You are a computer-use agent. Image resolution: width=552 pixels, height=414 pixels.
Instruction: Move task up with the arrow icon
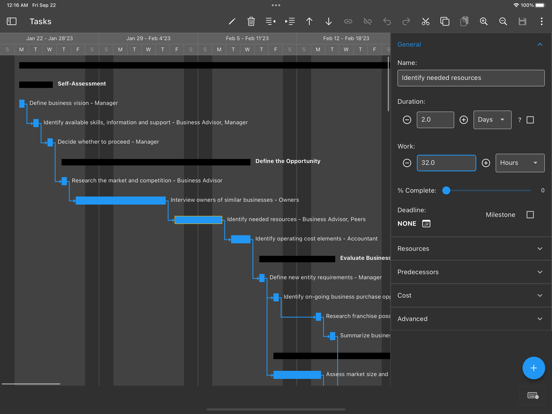[x=309, y=21]
